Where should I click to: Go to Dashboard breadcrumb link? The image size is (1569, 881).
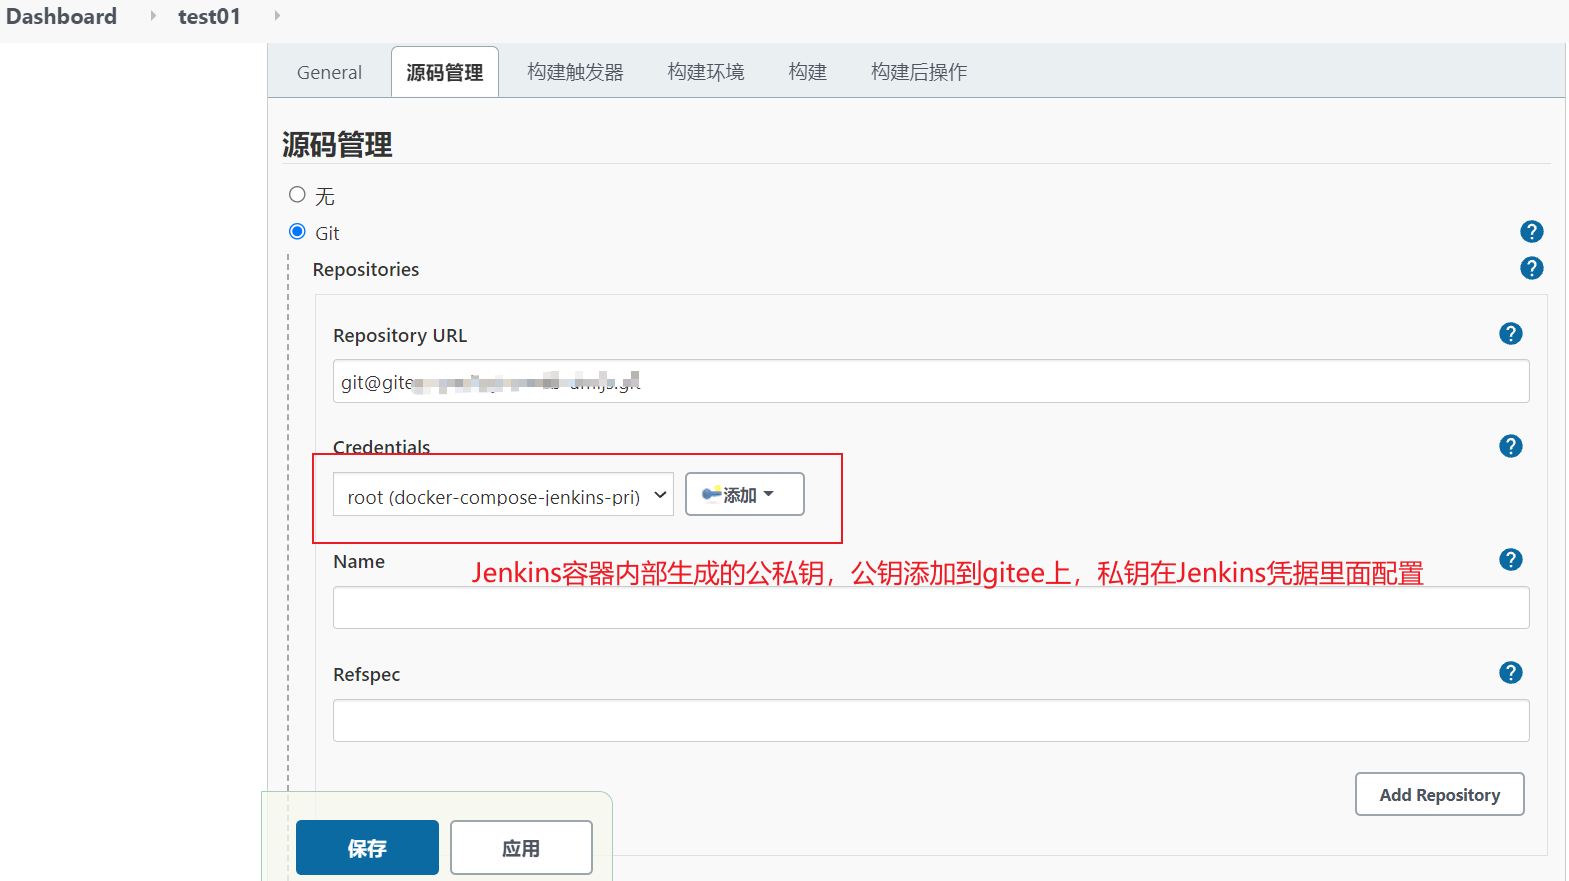[x=61, y=16]
